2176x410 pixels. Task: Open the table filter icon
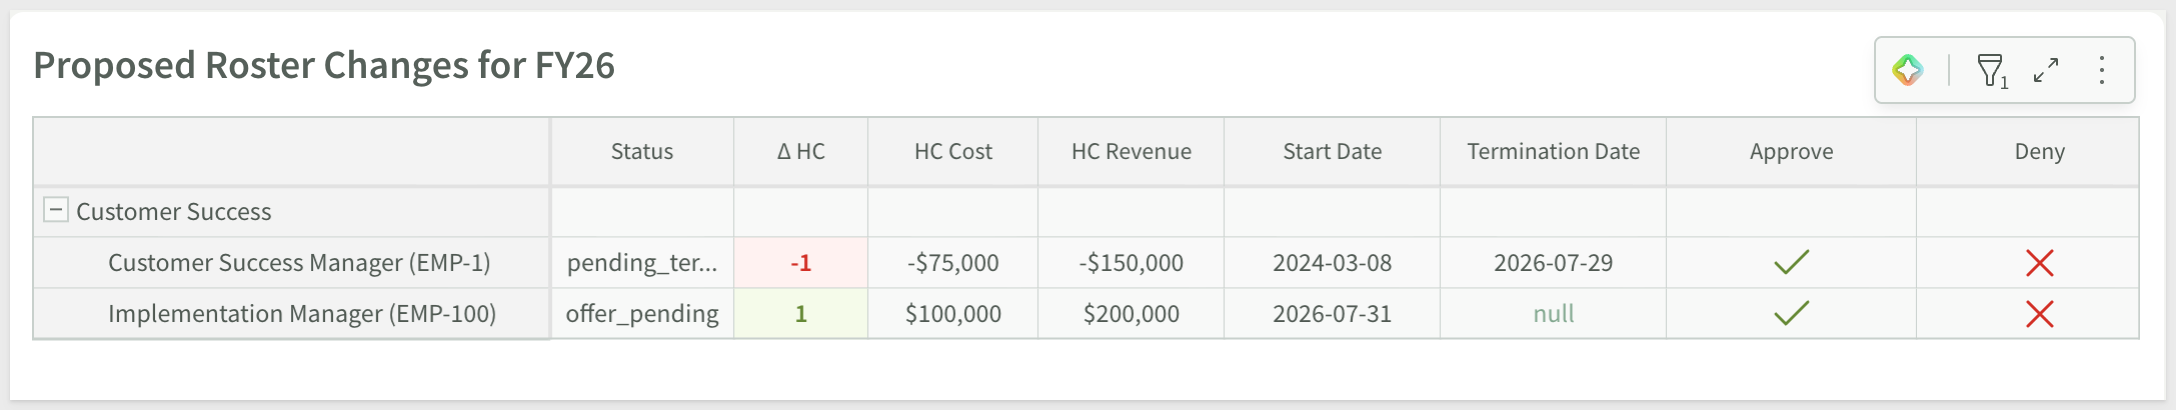pyautogui.click(x=1992, y=71)
